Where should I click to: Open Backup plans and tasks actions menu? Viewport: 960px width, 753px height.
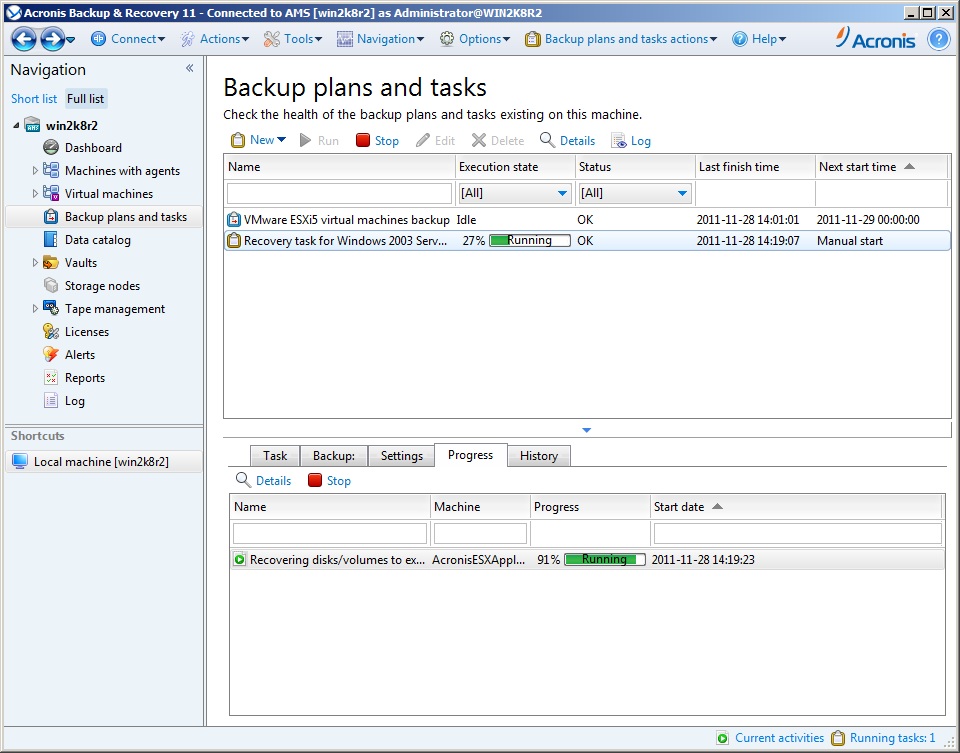point(621,39)
